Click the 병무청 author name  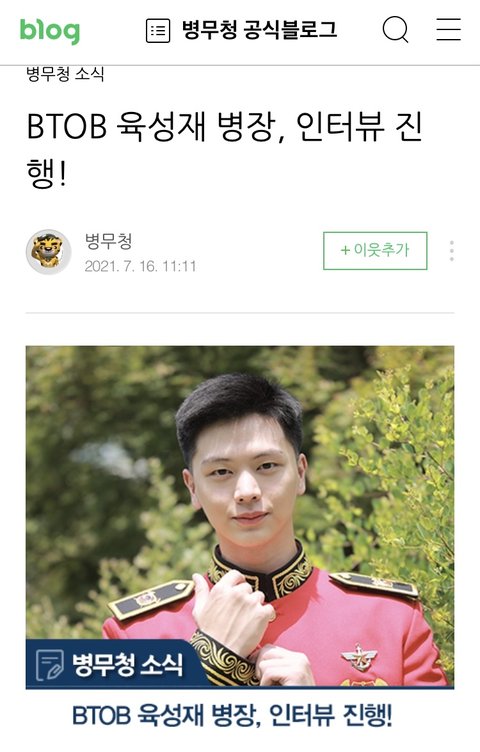click(108, 241)
